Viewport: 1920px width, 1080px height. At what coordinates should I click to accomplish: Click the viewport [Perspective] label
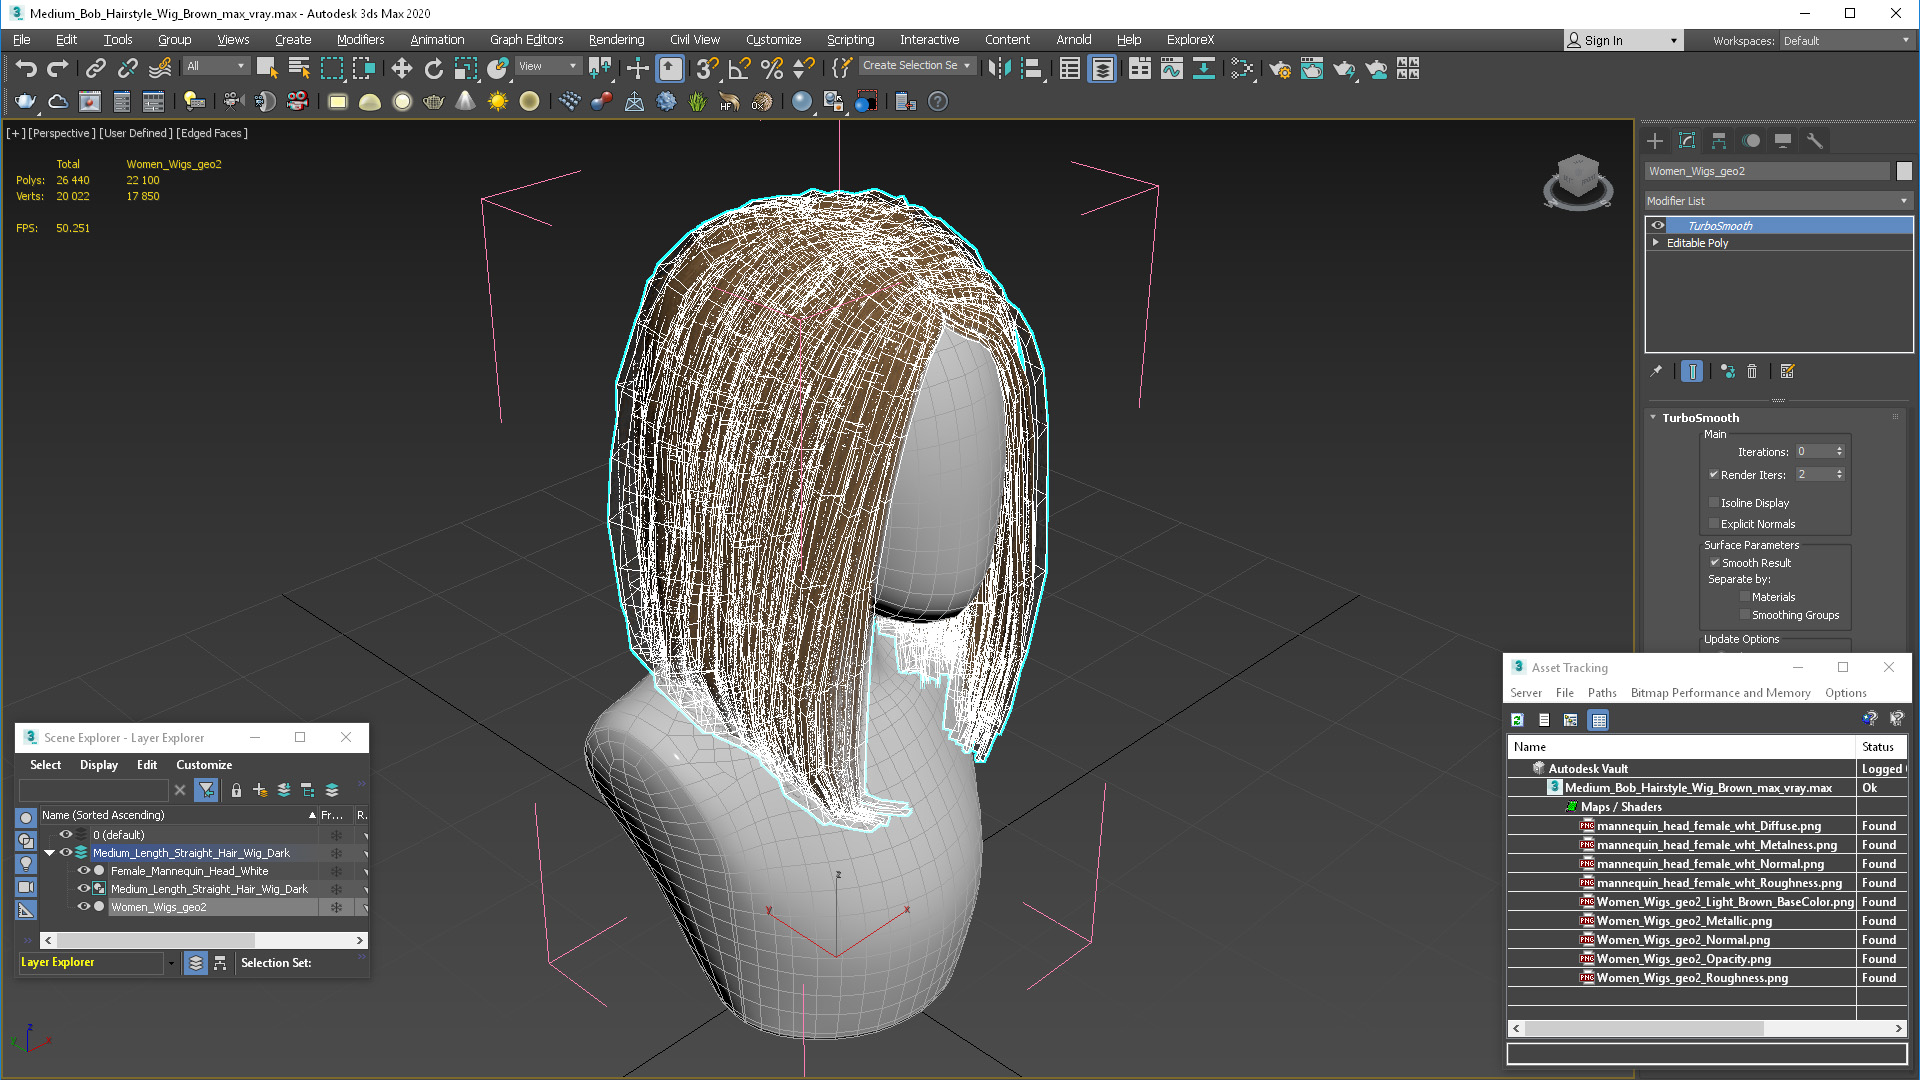(x=62, y=133)
